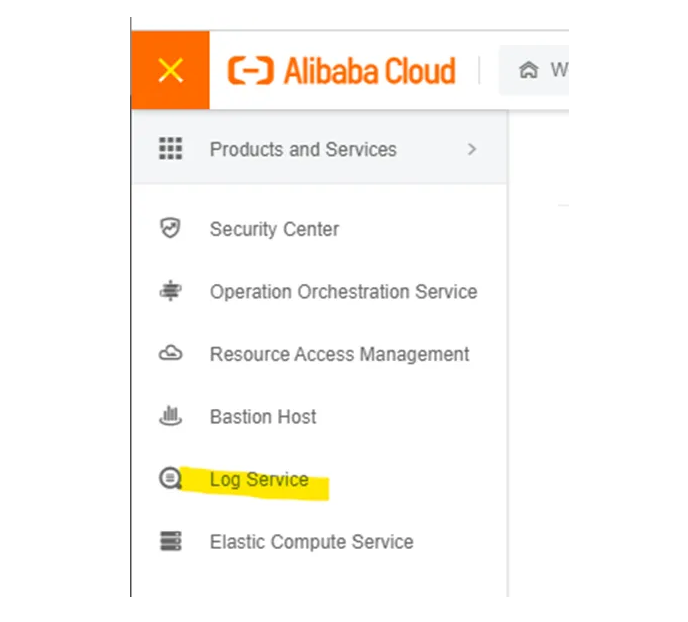Viewport: 688px width, 622px height.
Task: Click the Elastic Compute Service server icon
Action: (170, 541)
